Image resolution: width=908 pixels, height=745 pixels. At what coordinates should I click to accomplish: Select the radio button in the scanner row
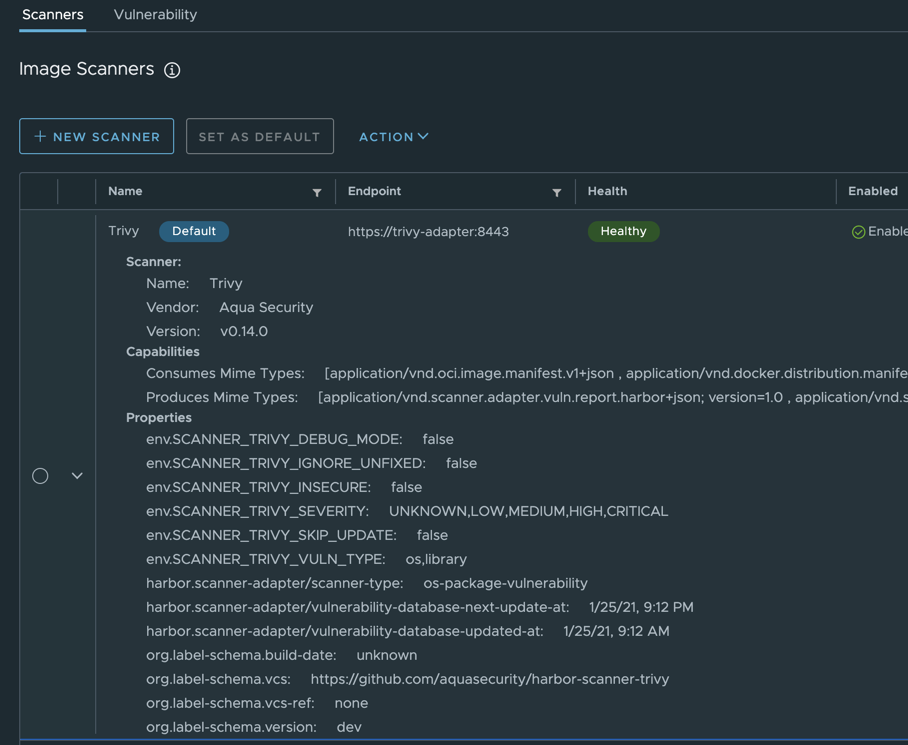[x=40, y=475]
